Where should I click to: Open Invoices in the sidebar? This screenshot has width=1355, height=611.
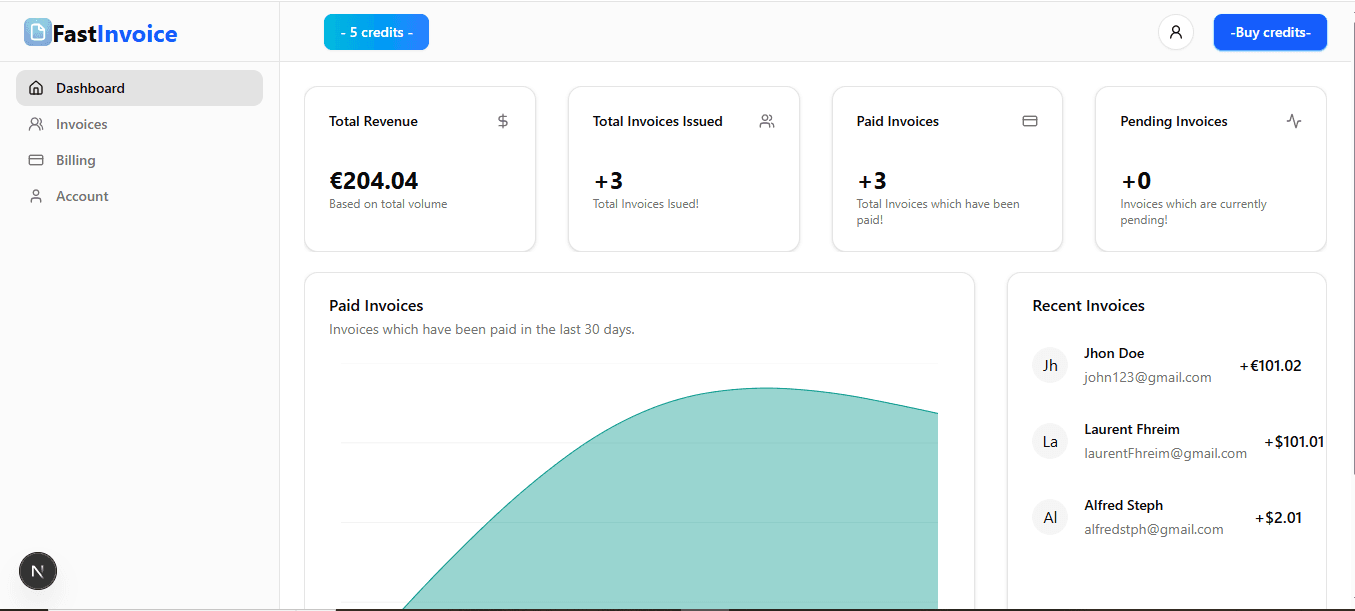pos(81,124)
